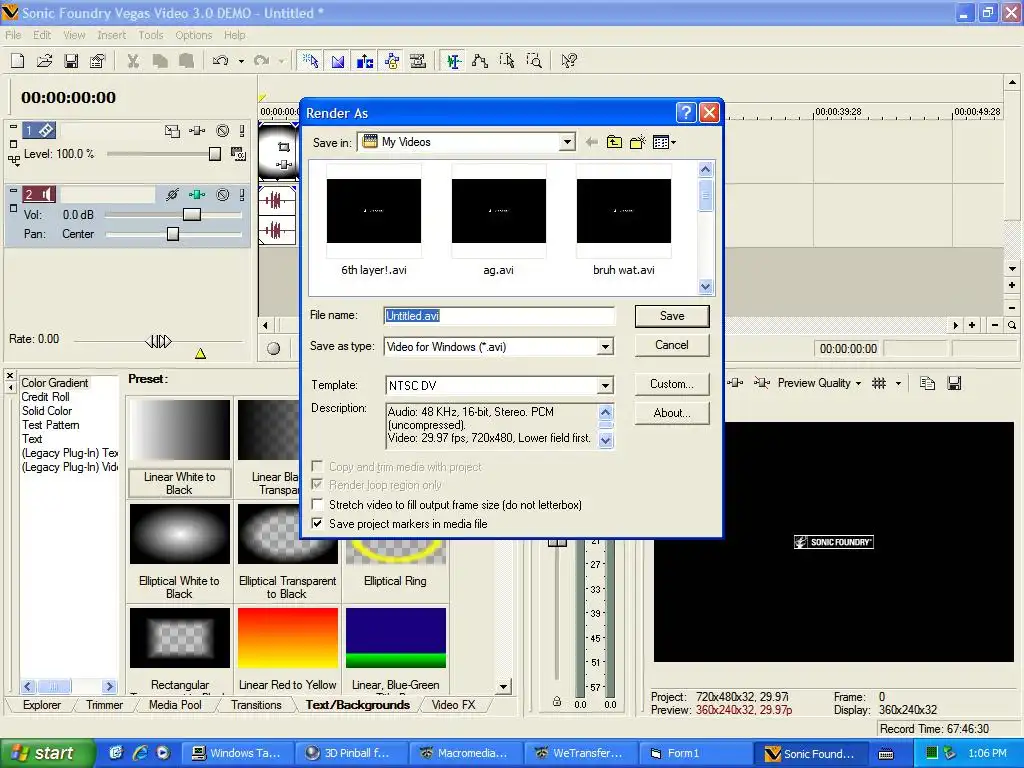Switch to the Media Pool tab
The image size is (1024, 768).
pos(175,705)
